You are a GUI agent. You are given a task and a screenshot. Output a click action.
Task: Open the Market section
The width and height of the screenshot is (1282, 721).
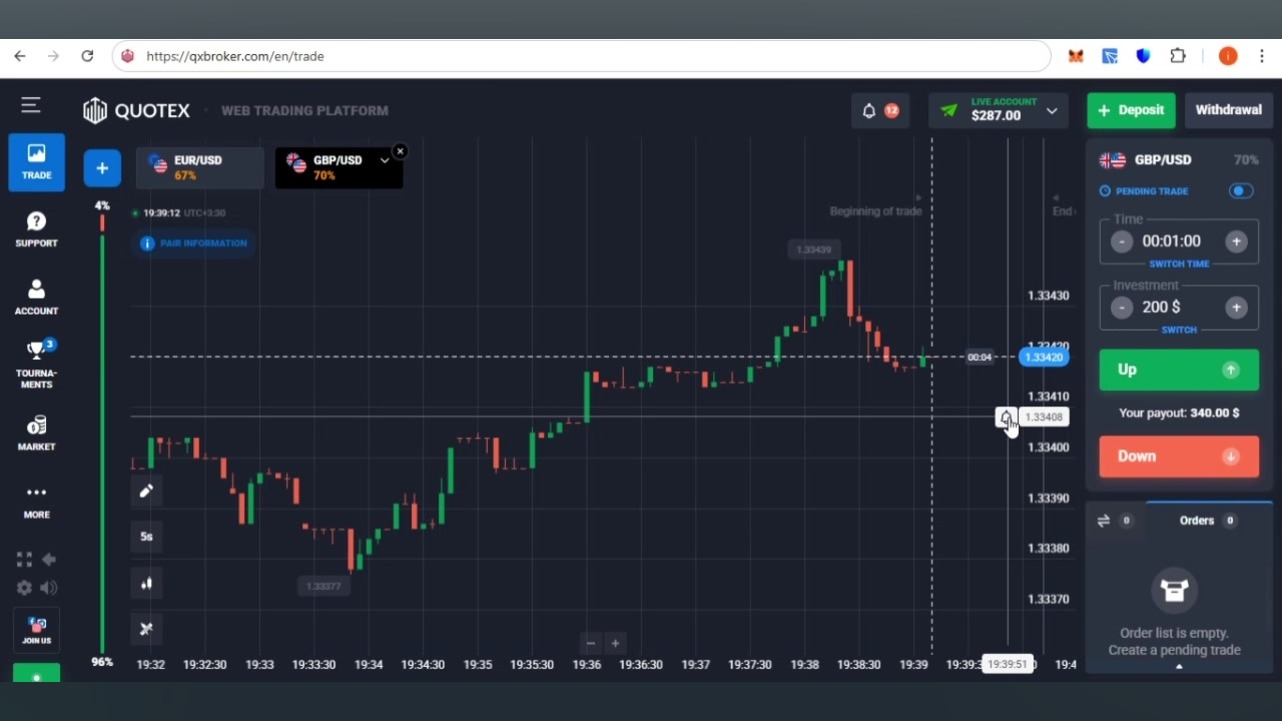tap(36, 433)
